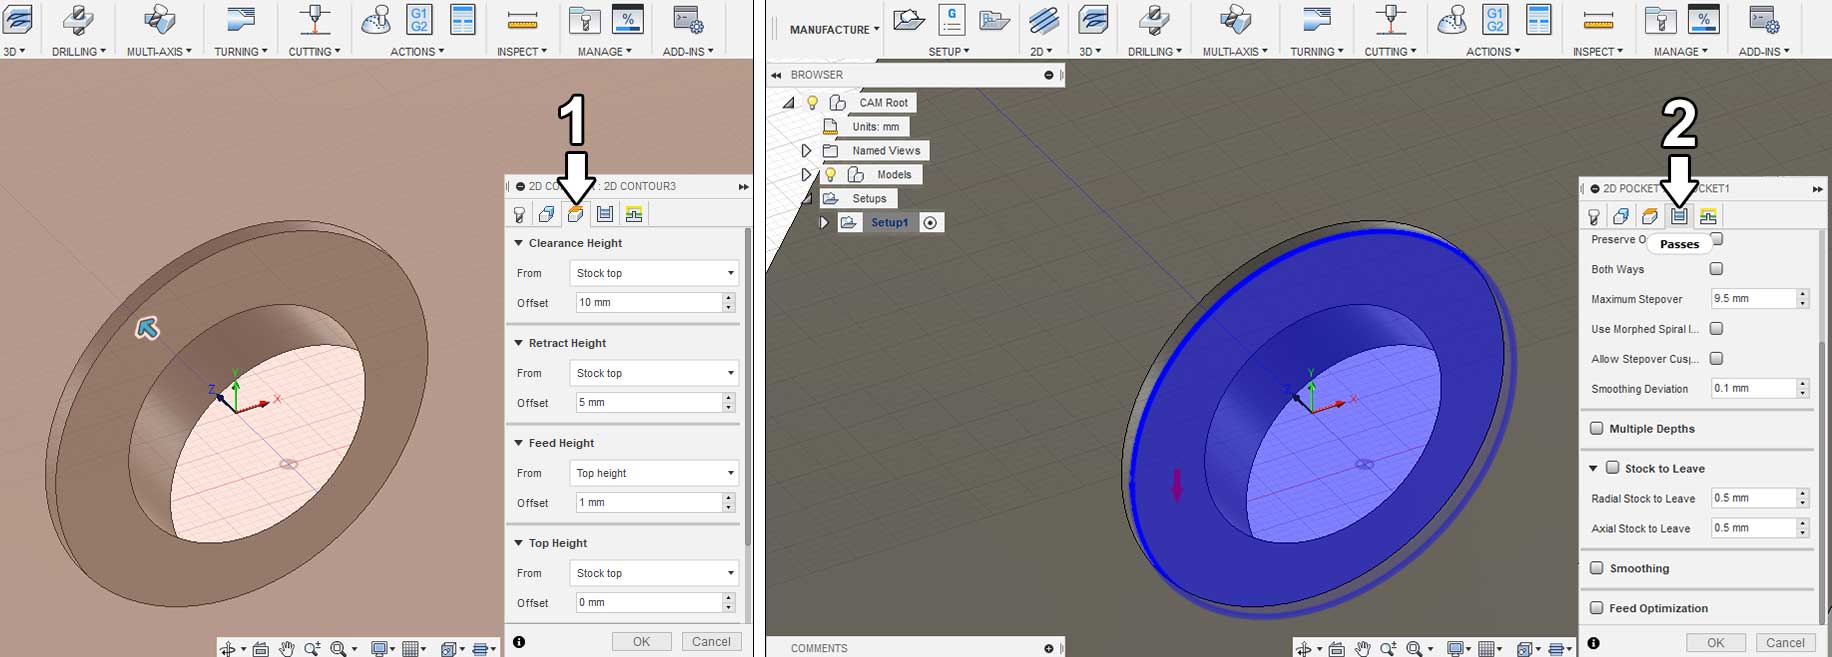Click Cancel in 2D Pocket dialog

1785,643
